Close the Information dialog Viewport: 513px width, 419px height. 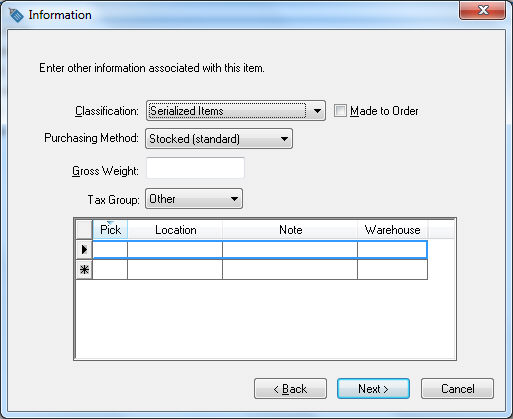point(482,10)
